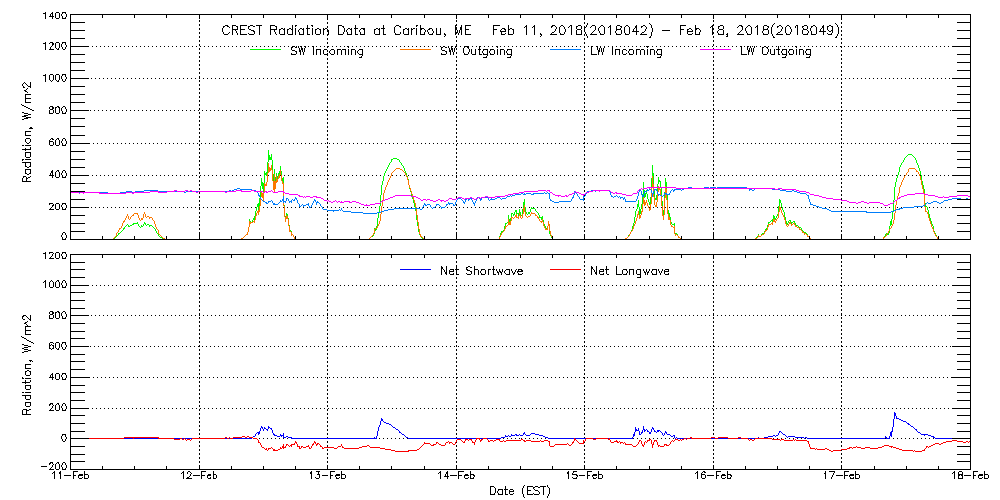The width and height of the screenshot is (1000, 500).
Task: Click the -200 y-axis tick label
Action: pos(51,466)
